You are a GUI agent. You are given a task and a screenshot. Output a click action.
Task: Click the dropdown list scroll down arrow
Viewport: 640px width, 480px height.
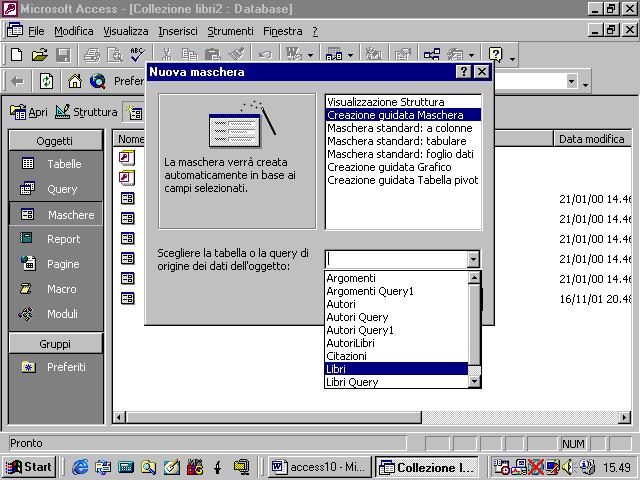pos(474,382)
